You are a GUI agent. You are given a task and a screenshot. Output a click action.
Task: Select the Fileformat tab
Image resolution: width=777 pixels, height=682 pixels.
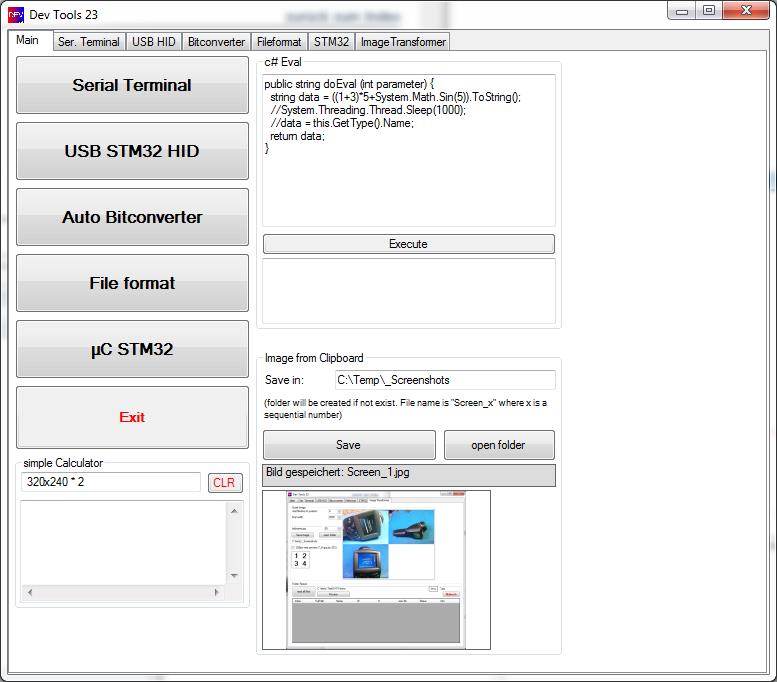pyautogui.click(x=279, y=42)
